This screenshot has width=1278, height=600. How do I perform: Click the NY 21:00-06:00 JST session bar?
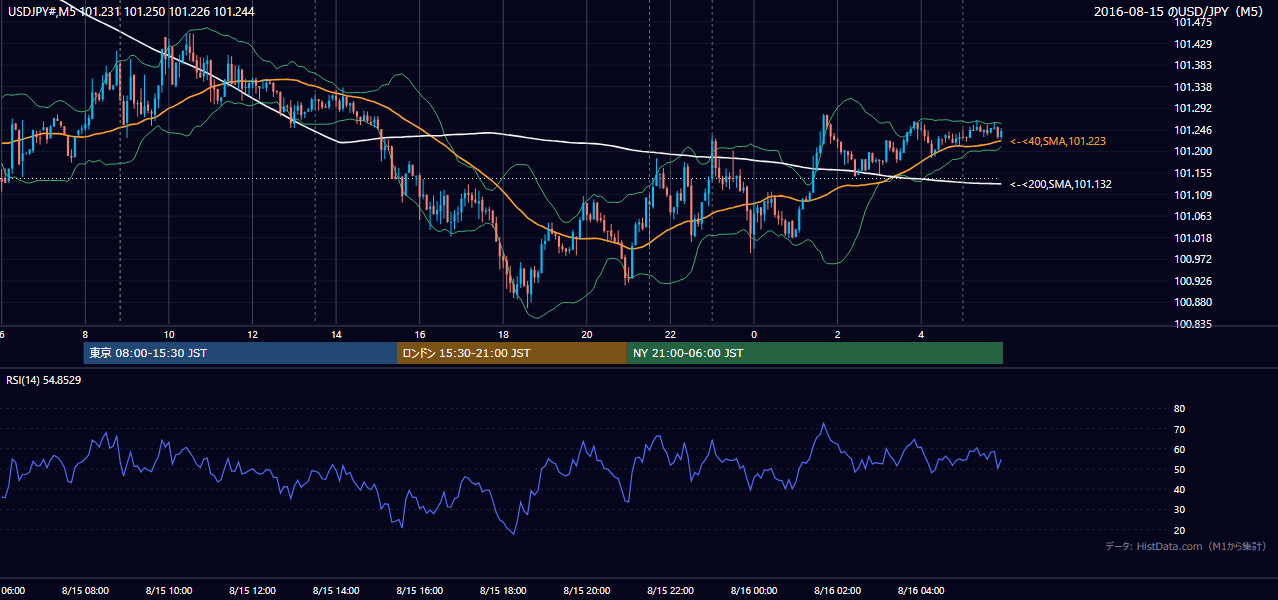pyautogui.click(x=815, y=353)
